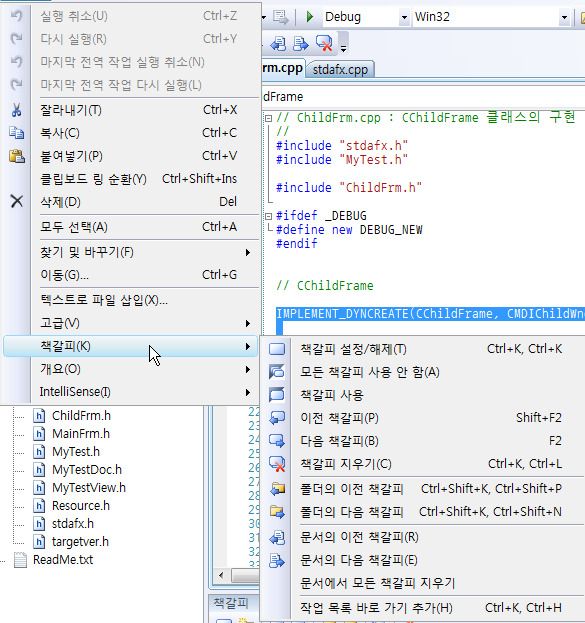Click the Delete X icon beside 삭제(D)
Image resolution: width=585 pixels, height=623 pixels.
pyautogui.click(x=17, y=201)
